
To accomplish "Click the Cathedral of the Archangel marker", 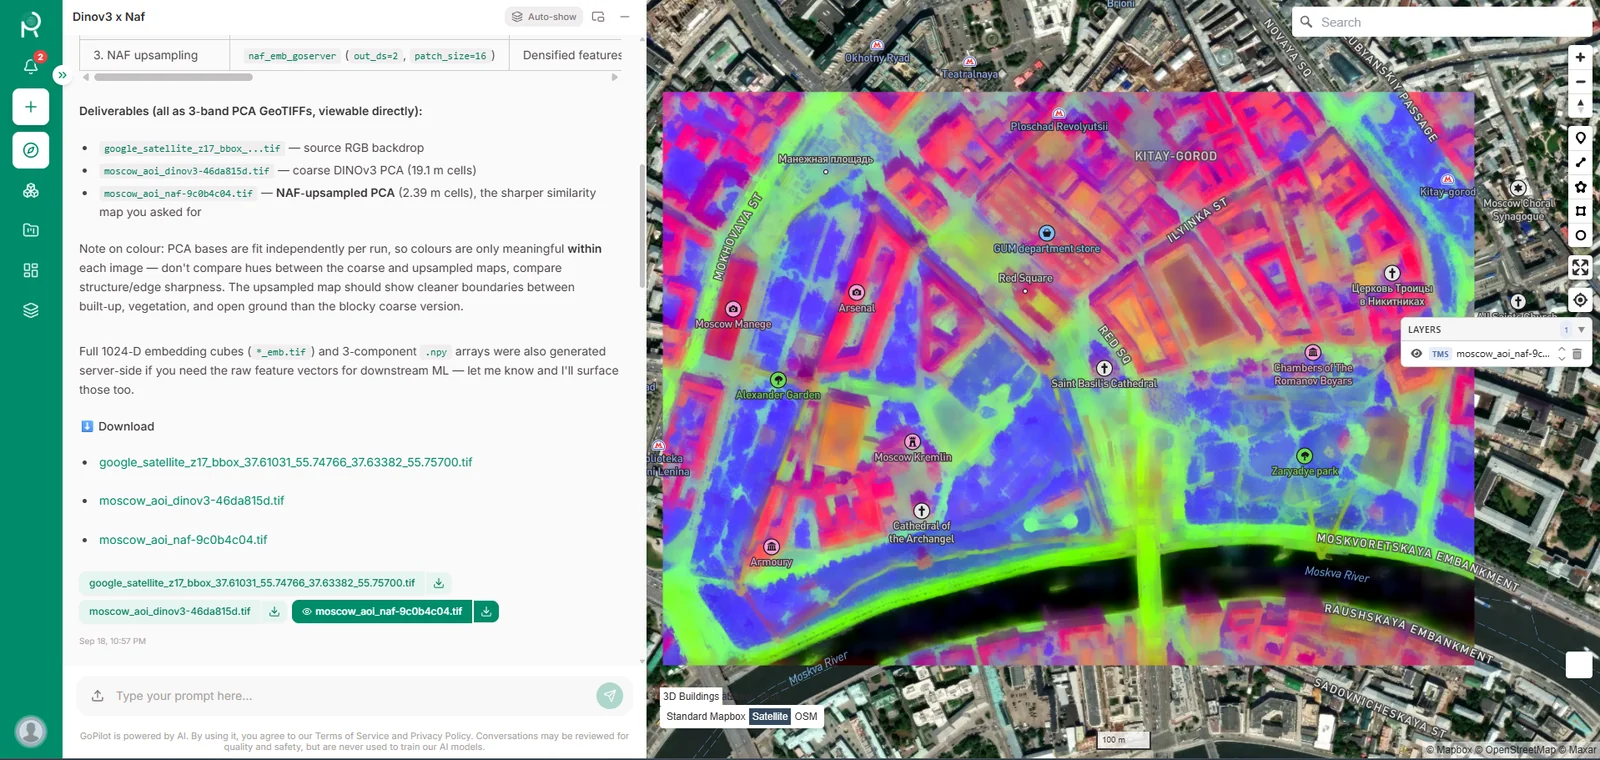I will pos(921,510).
